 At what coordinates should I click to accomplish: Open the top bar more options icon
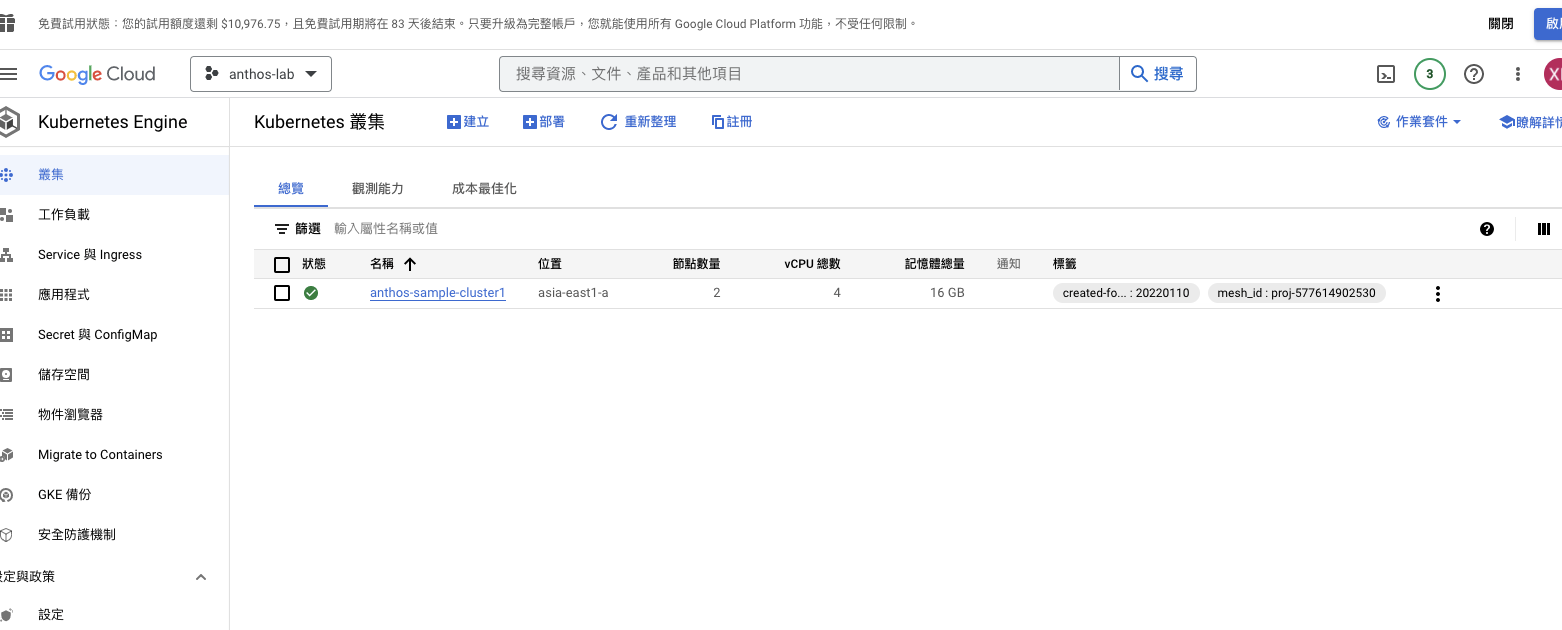[x=1517, y=74]
